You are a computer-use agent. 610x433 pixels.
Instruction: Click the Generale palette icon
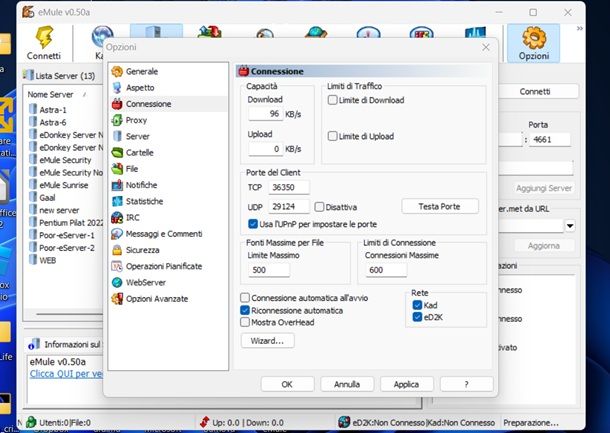[x=117, y=72]
